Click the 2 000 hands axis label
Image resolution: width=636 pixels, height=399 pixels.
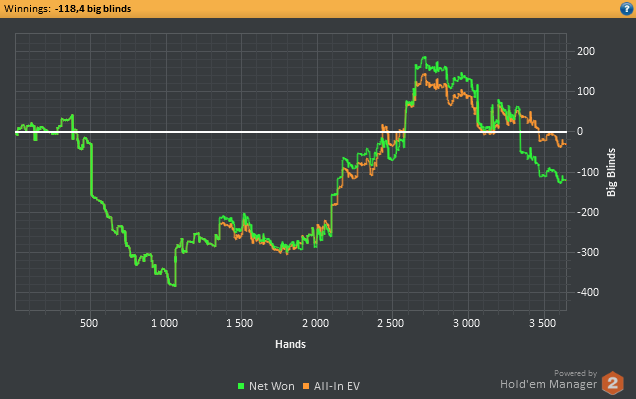click(315, 323)
